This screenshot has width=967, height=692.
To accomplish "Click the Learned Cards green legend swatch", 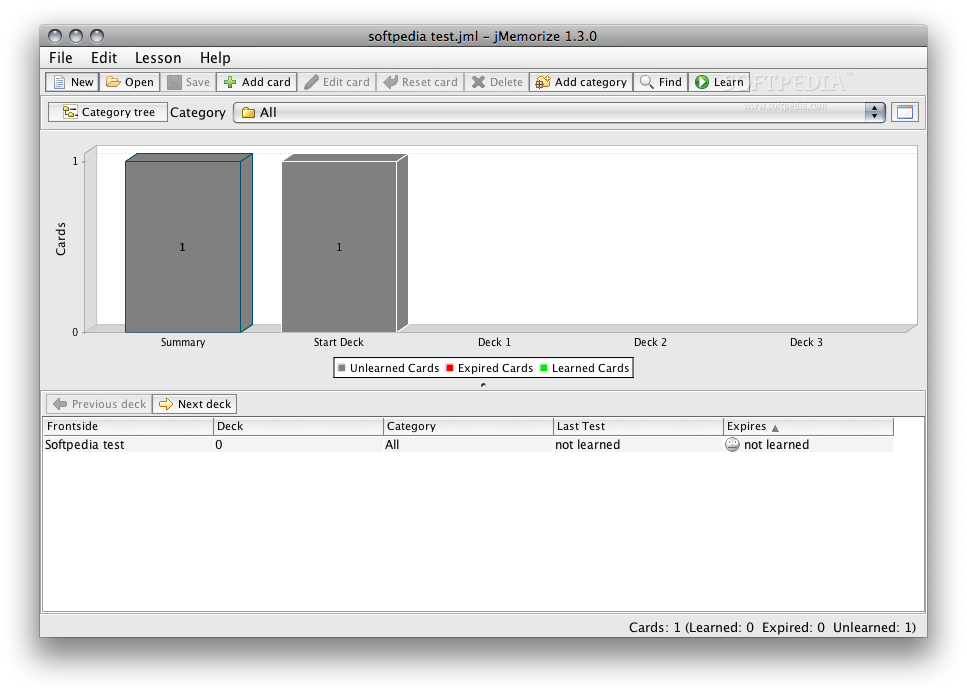I will pos(543,368).
